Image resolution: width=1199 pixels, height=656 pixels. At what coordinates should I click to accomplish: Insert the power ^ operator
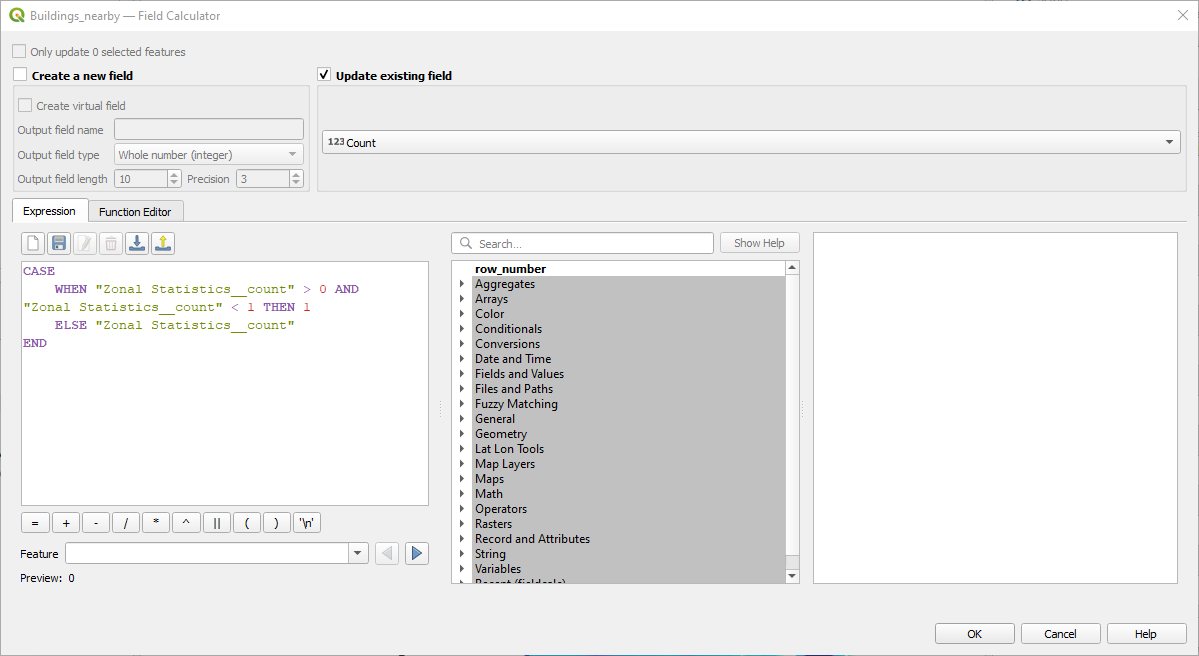pos(186,523)
